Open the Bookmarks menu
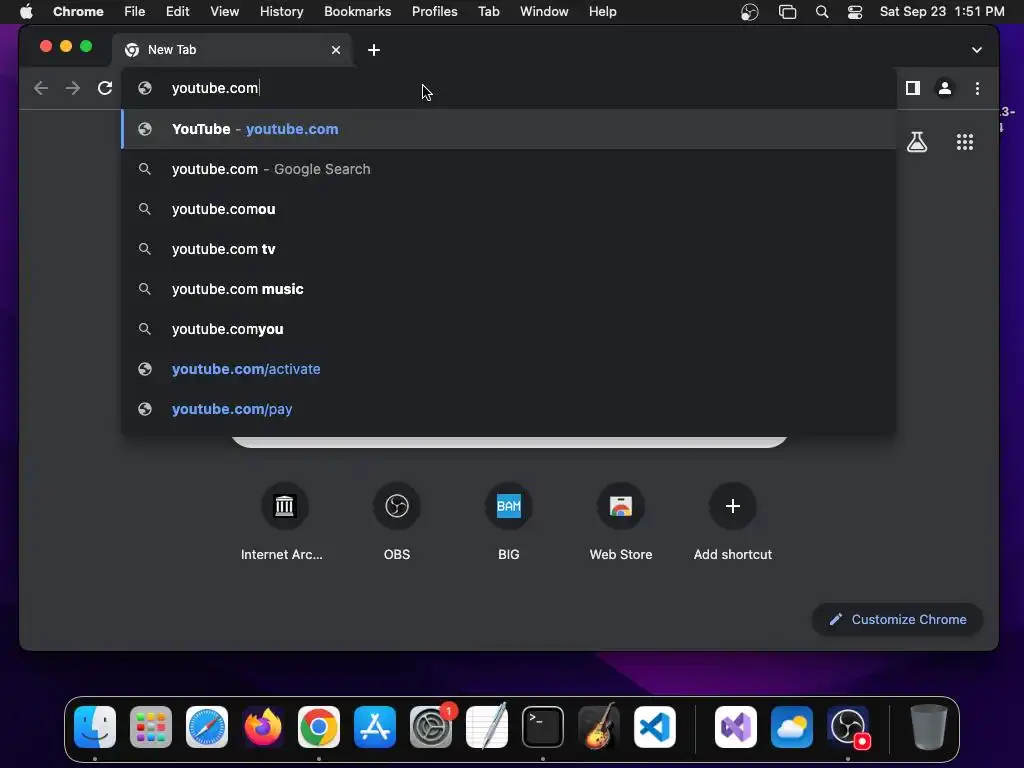1024x768 pixels. 357,12
